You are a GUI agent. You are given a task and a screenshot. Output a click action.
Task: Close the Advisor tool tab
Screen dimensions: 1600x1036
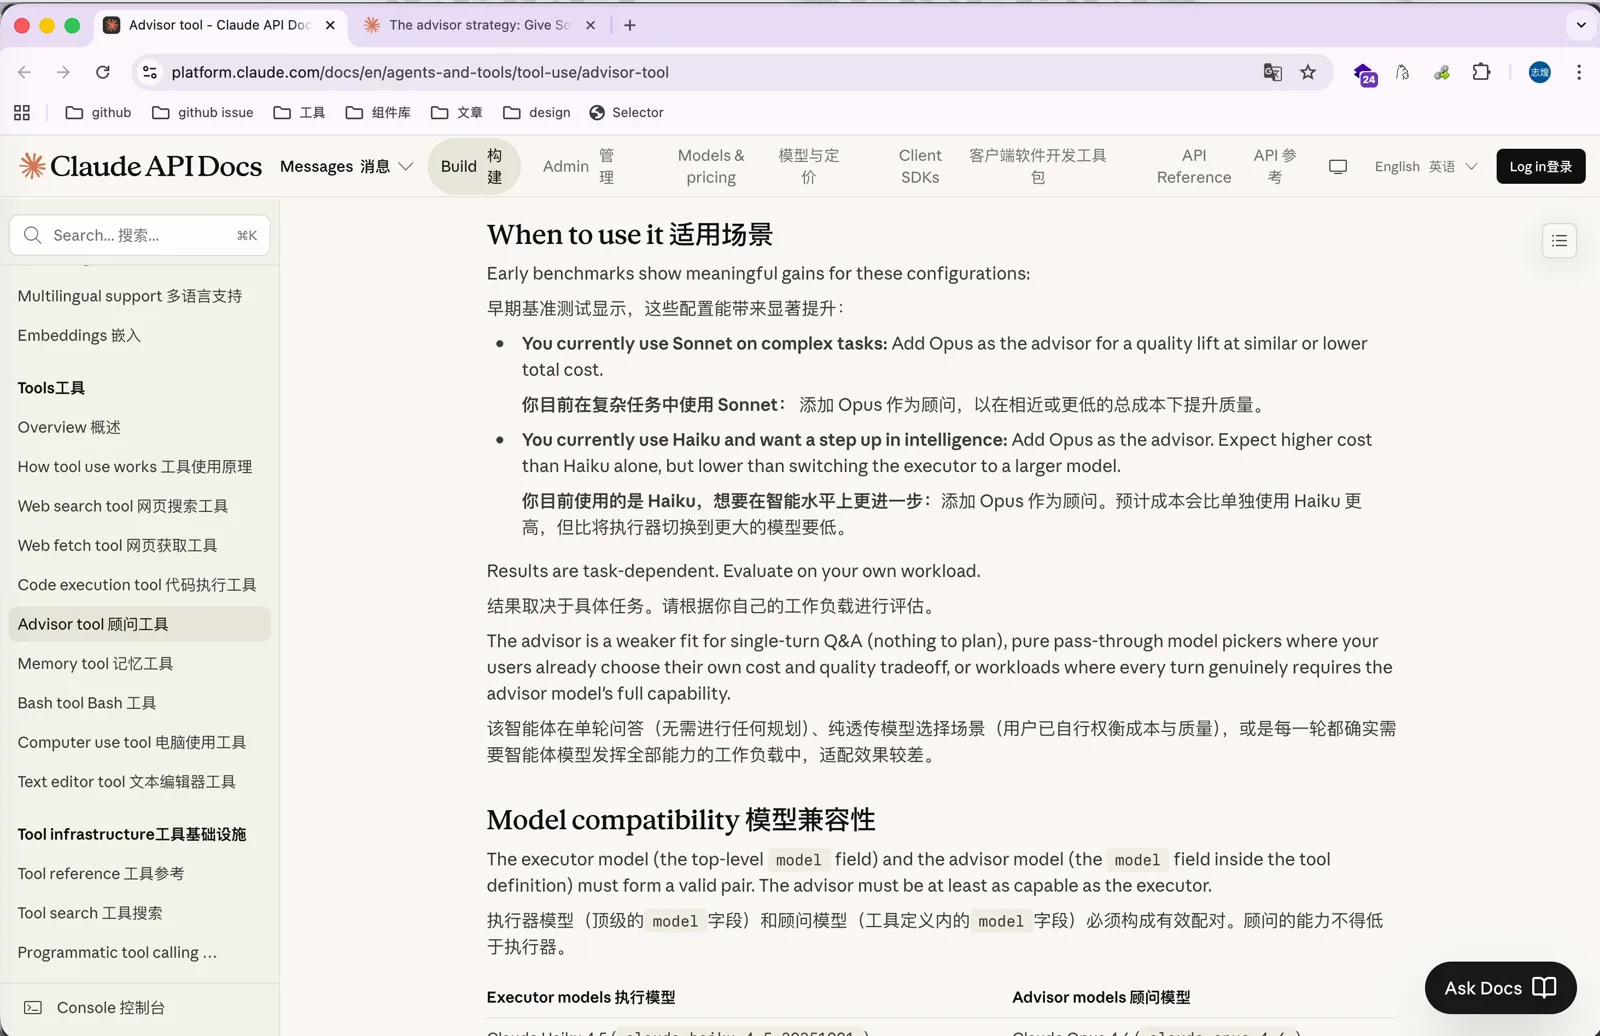point(330,25)
